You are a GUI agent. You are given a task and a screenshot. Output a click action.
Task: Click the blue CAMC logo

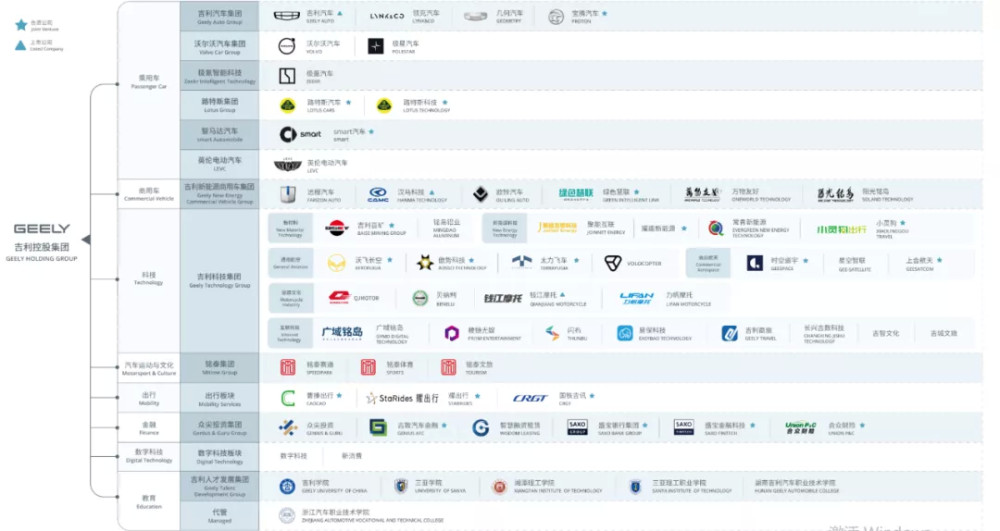click(378, 195)
